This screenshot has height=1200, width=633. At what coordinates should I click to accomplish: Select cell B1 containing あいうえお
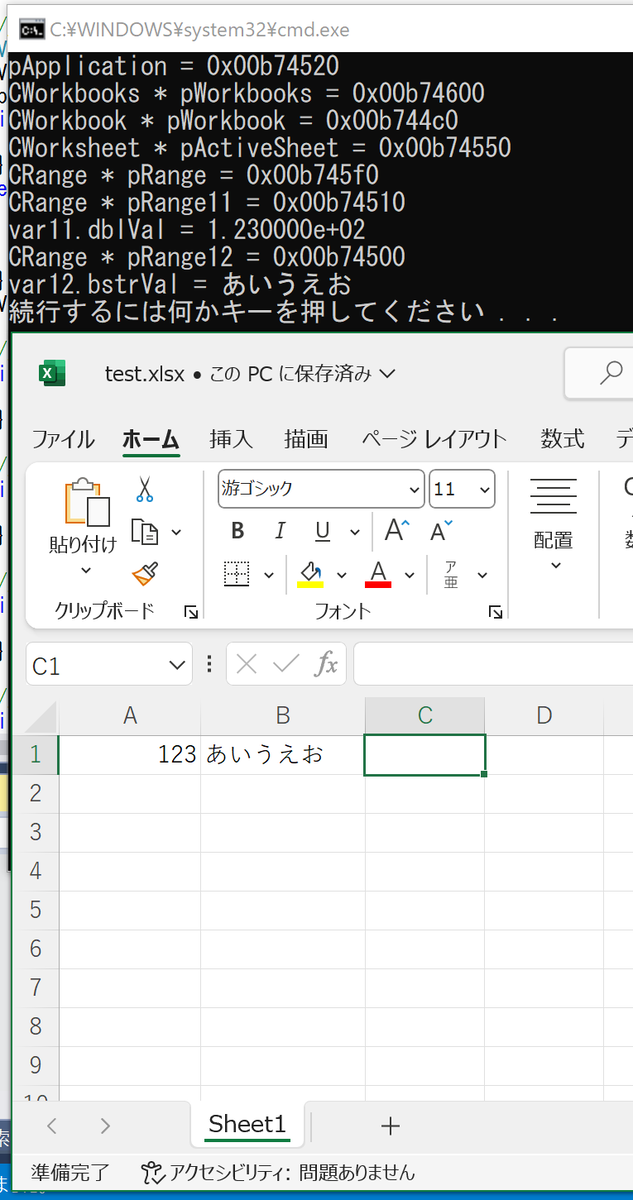coord(283,754)
